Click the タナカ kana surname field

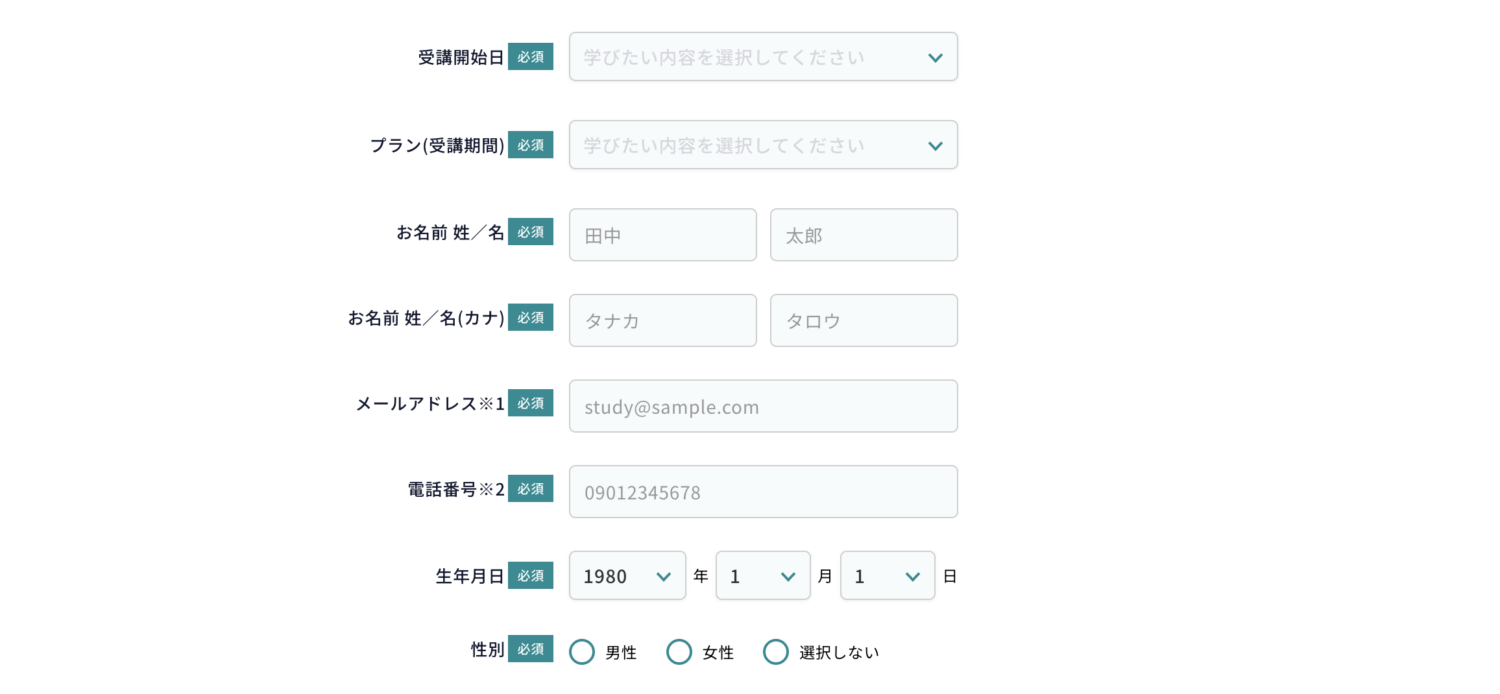[x=662, y=320]
